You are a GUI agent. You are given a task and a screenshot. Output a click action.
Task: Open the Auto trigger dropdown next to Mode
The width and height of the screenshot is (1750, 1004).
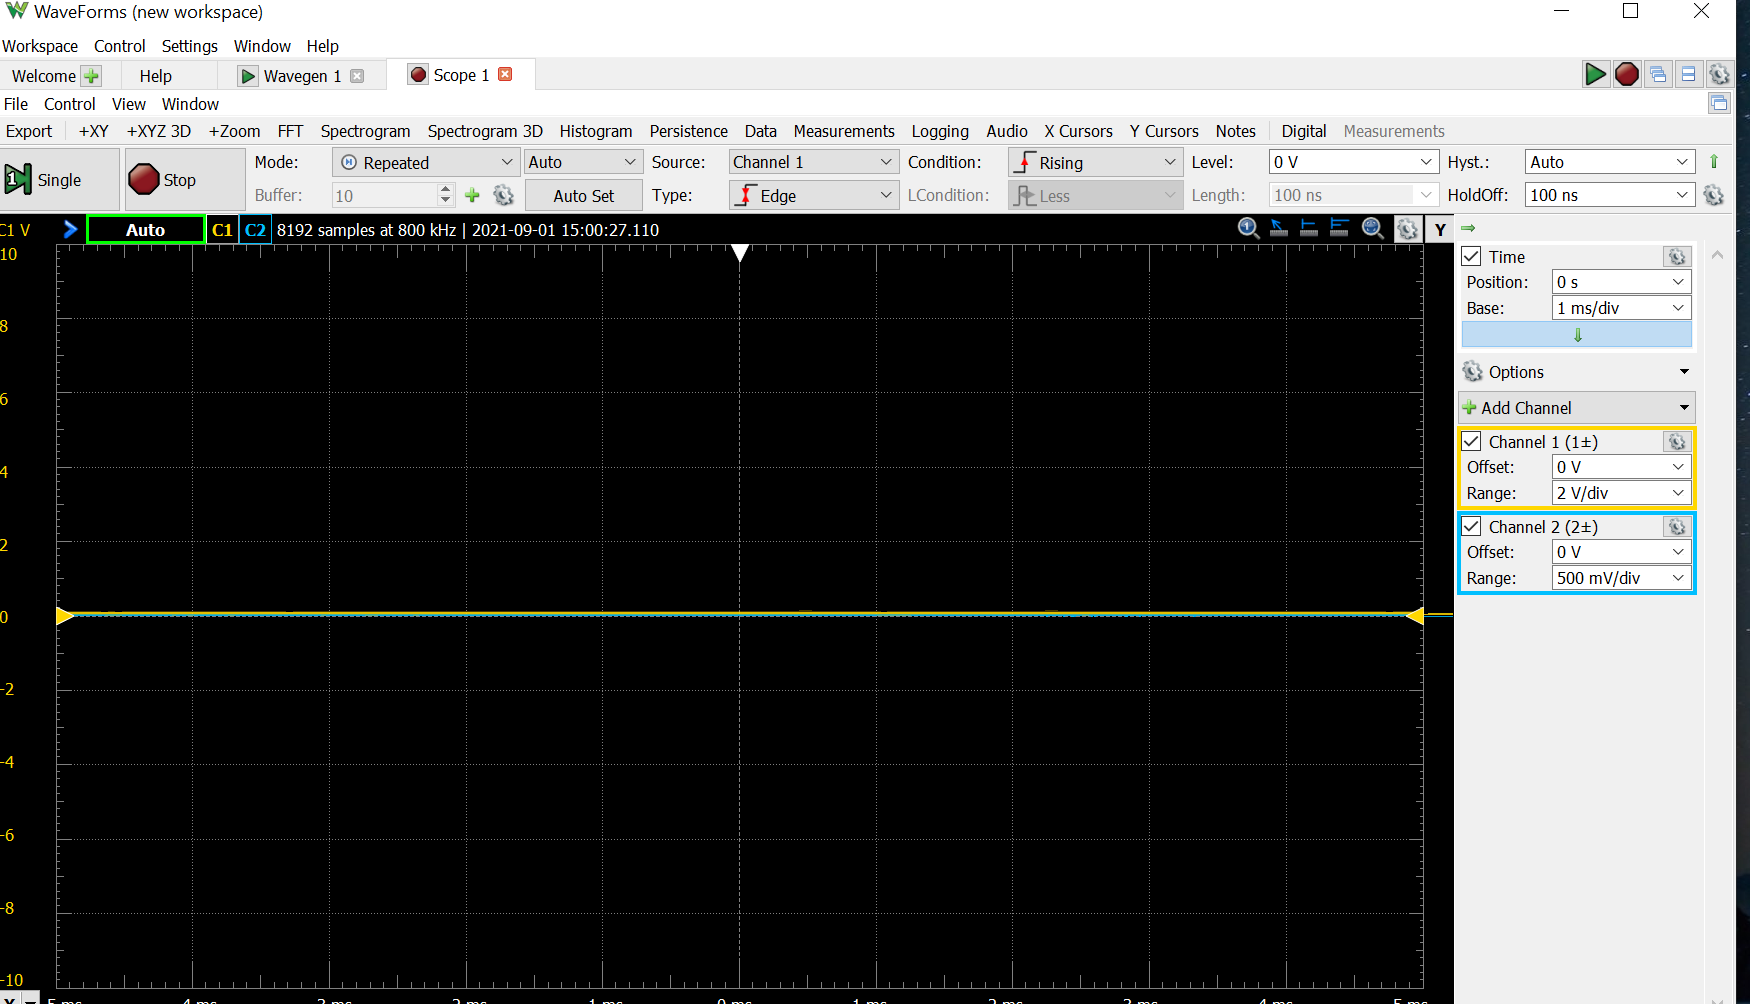click(x=582, y=162)
